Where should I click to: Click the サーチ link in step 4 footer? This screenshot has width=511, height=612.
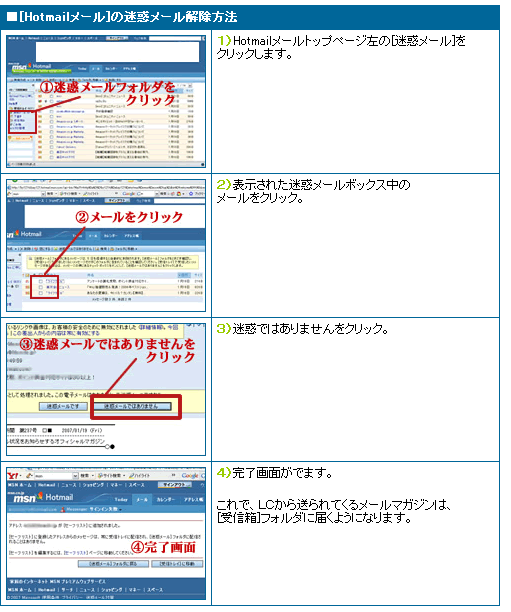click(x=67, y=590)
